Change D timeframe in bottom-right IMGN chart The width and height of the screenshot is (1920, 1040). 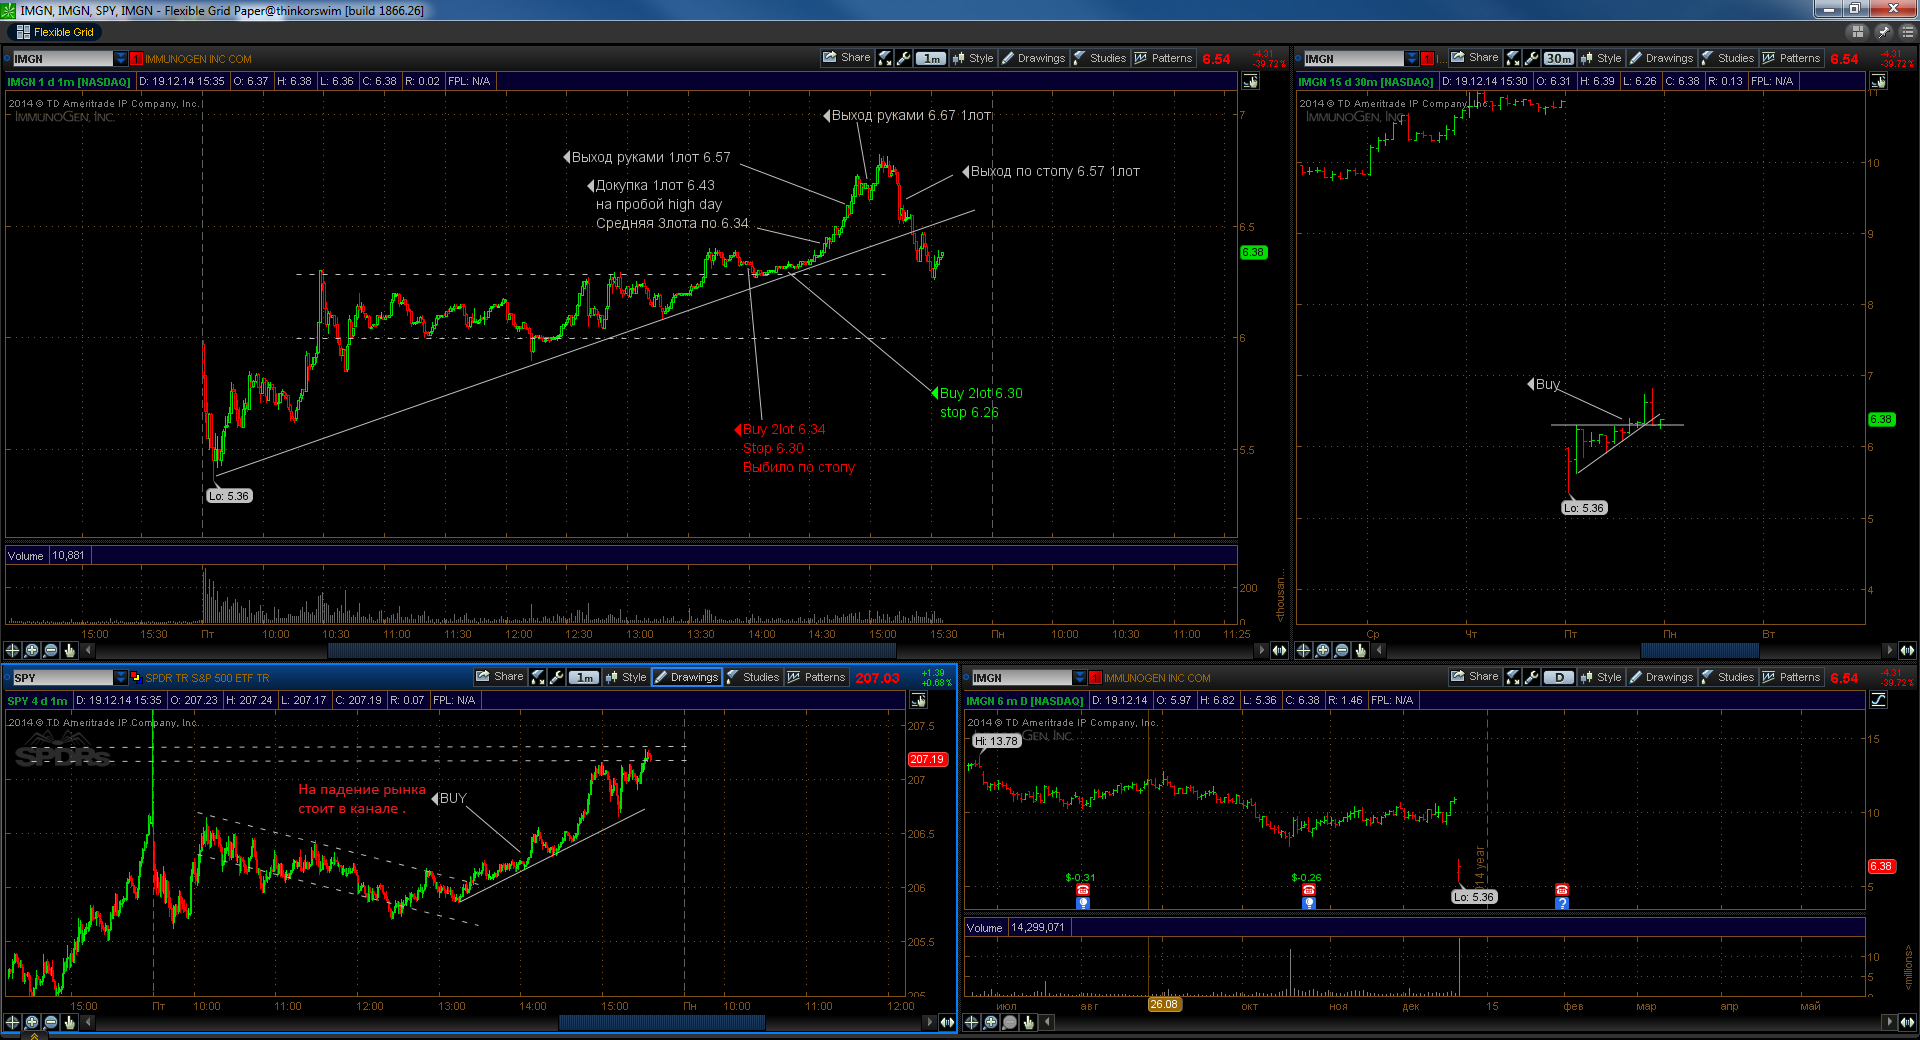coord(1559,677)
